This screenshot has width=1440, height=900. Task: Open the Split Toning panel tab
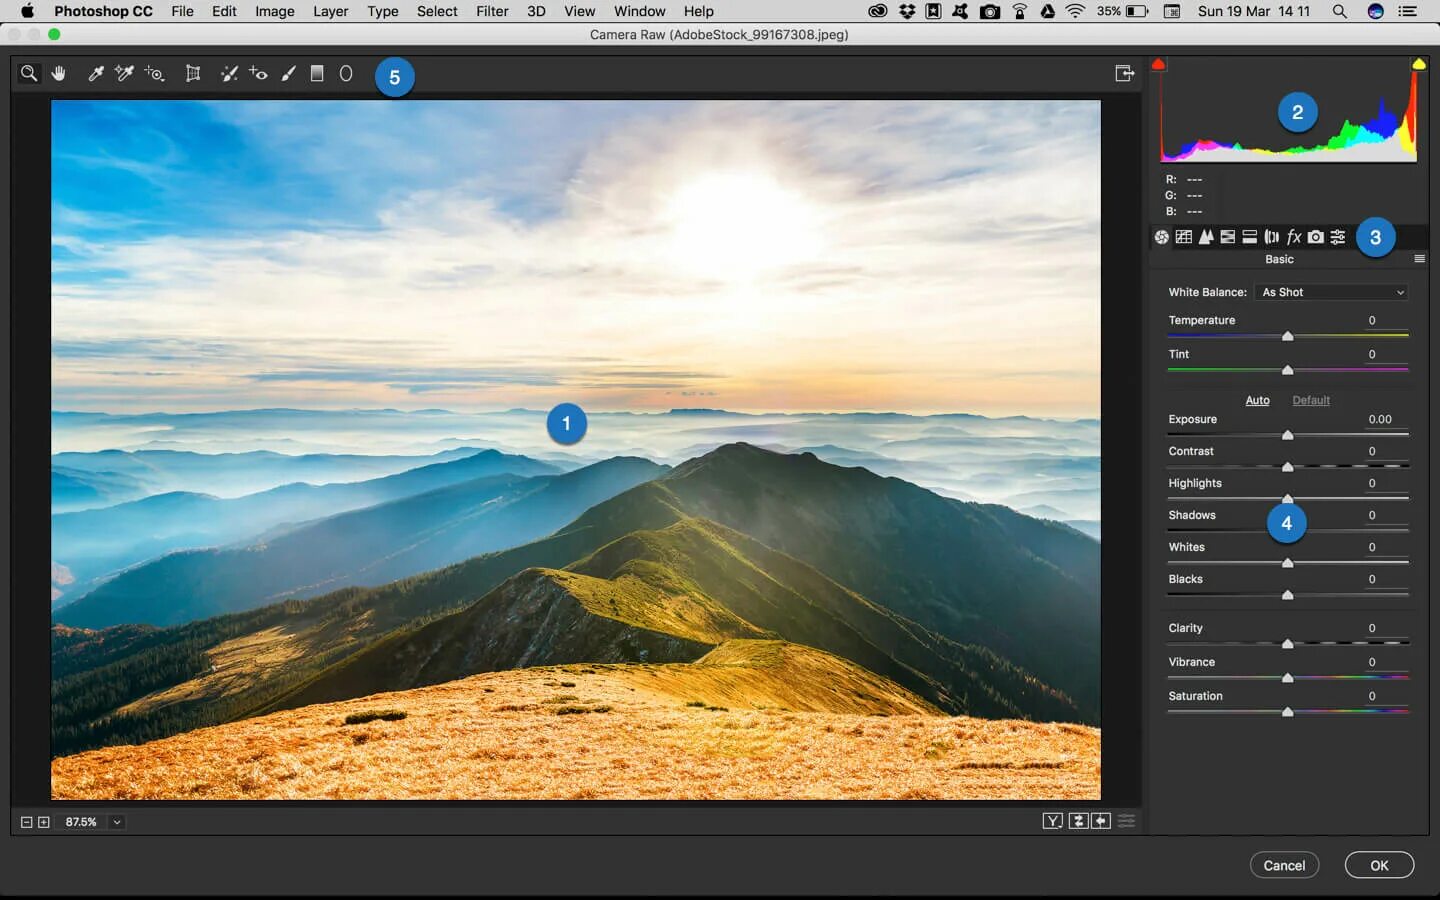point(1249,237)
